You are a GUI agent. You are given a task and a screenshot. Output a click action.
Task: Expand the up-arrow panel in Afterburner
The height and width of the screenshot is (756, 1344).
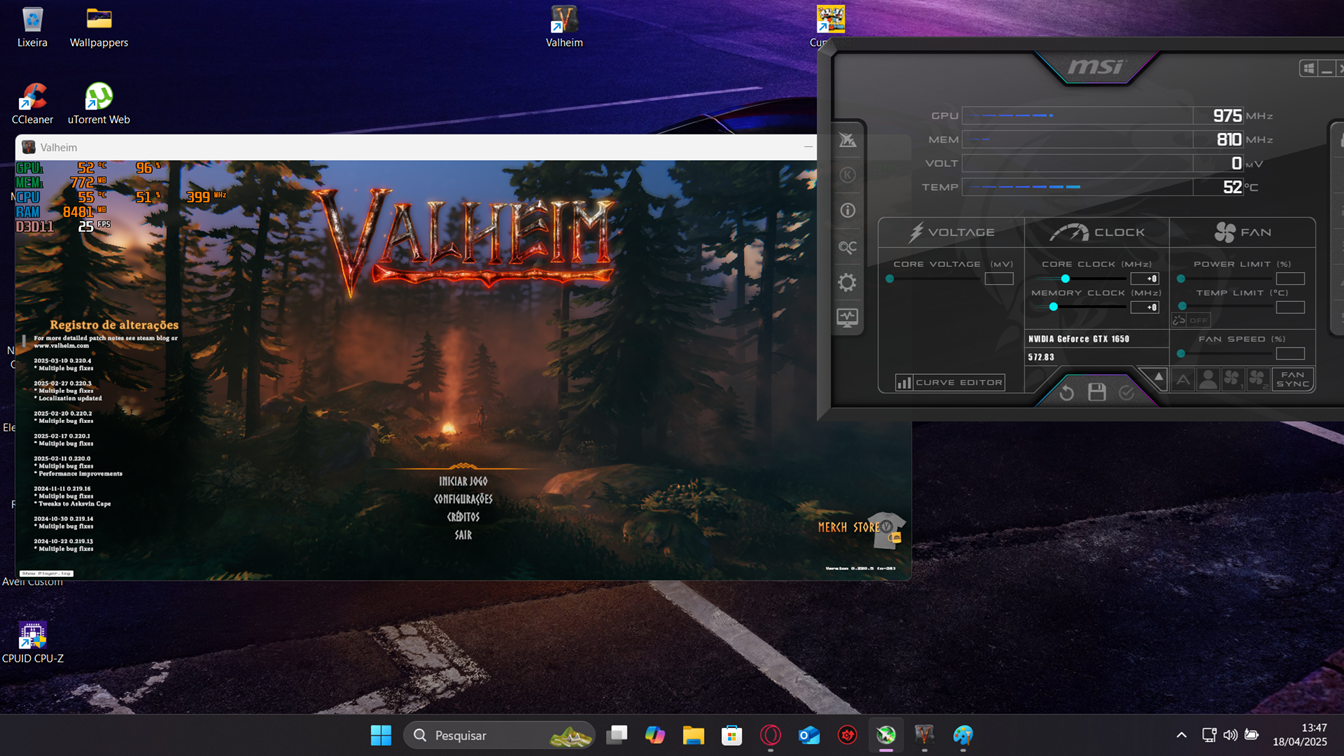pyautogui.click(x=1158, y=378)
